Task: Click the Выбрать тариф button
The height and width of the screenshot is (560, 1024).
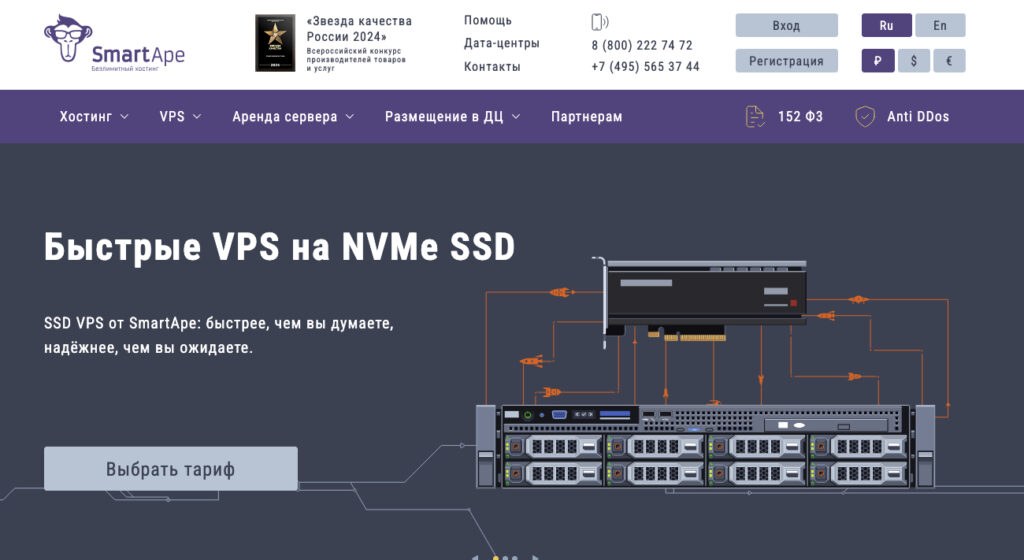Action: (170, 469)
